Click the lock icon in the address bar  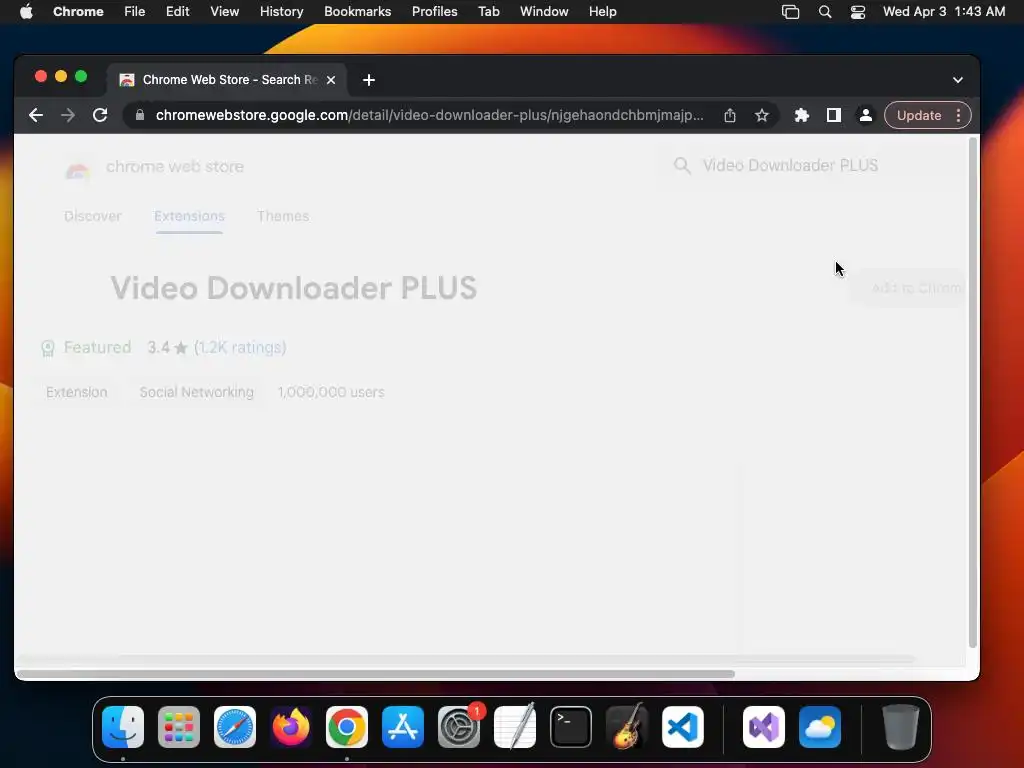[139, 115]
